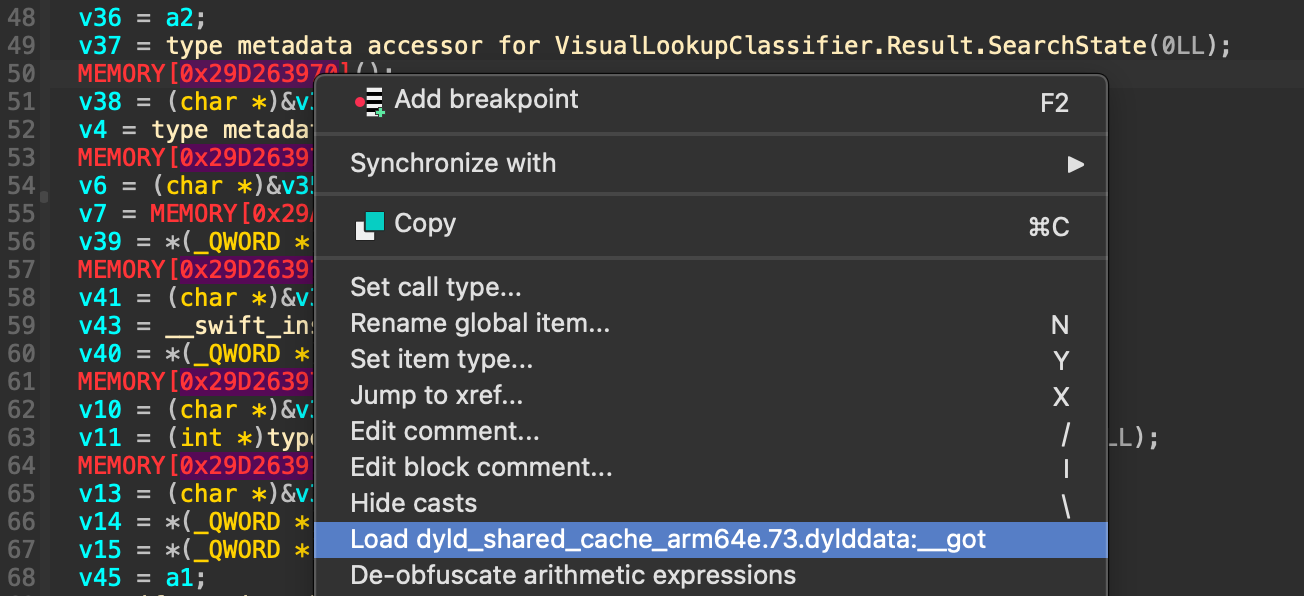Select De-obfuscate arithmetic expressions
Viewport: 1304px width, 596px height.
(573, 576)
